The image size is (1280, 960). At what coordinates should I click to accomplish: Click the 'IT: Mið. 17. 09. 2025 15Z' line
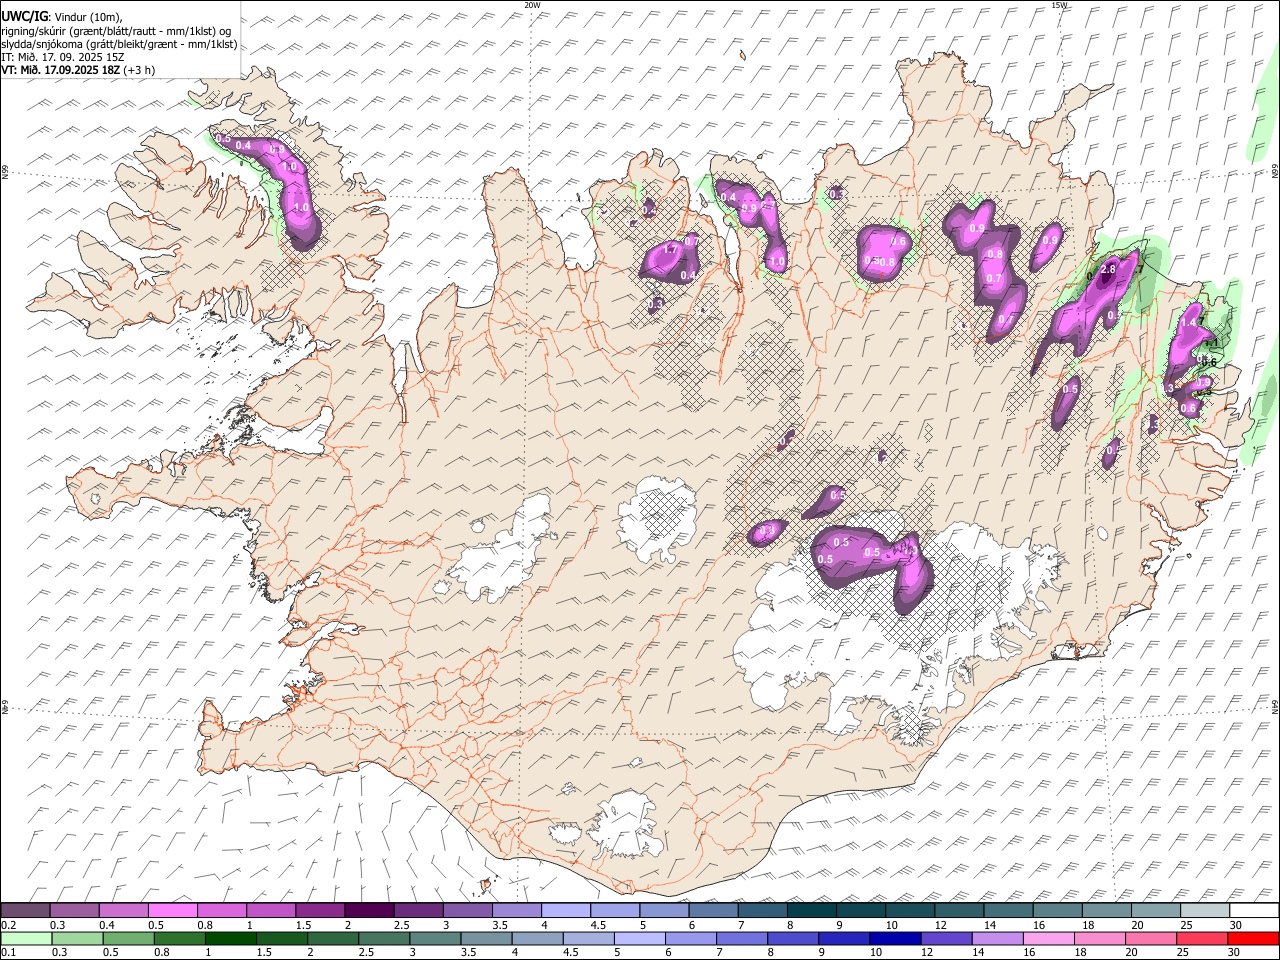63,57
